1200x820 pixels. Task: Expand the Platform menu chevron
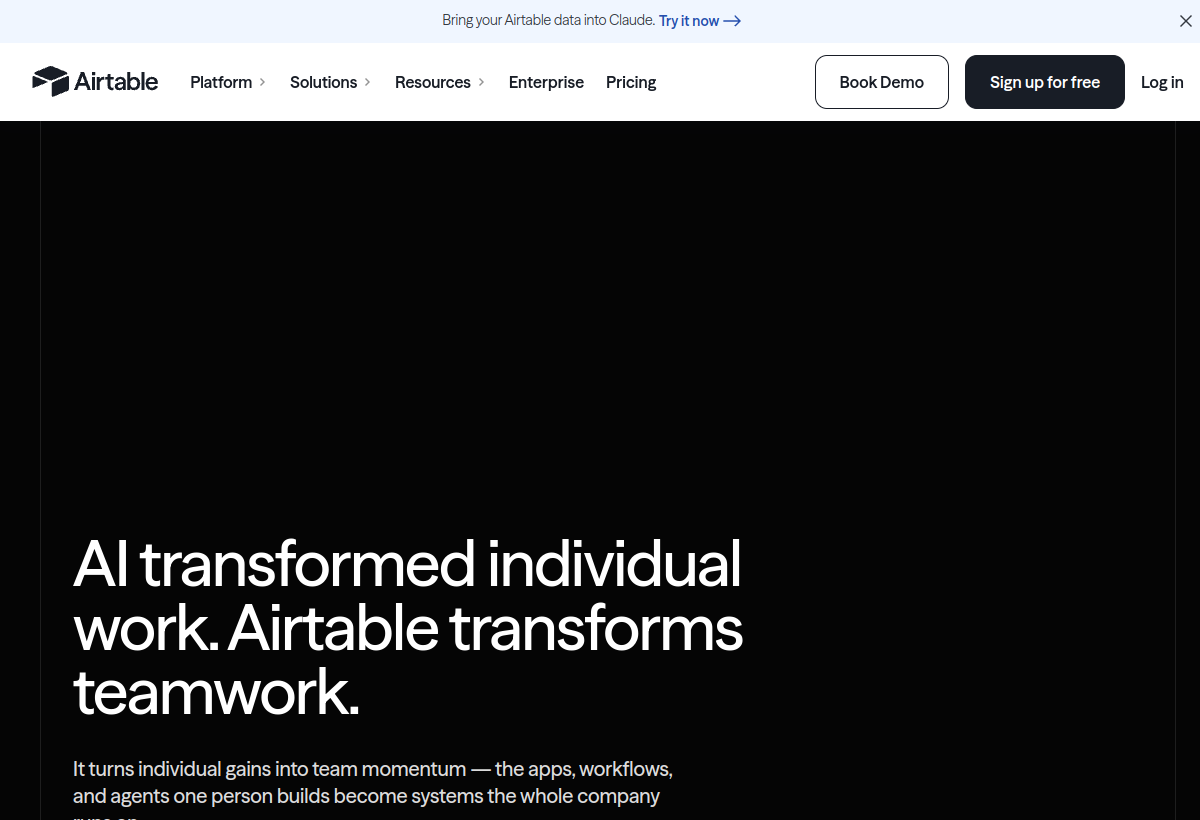coord(262,82)
